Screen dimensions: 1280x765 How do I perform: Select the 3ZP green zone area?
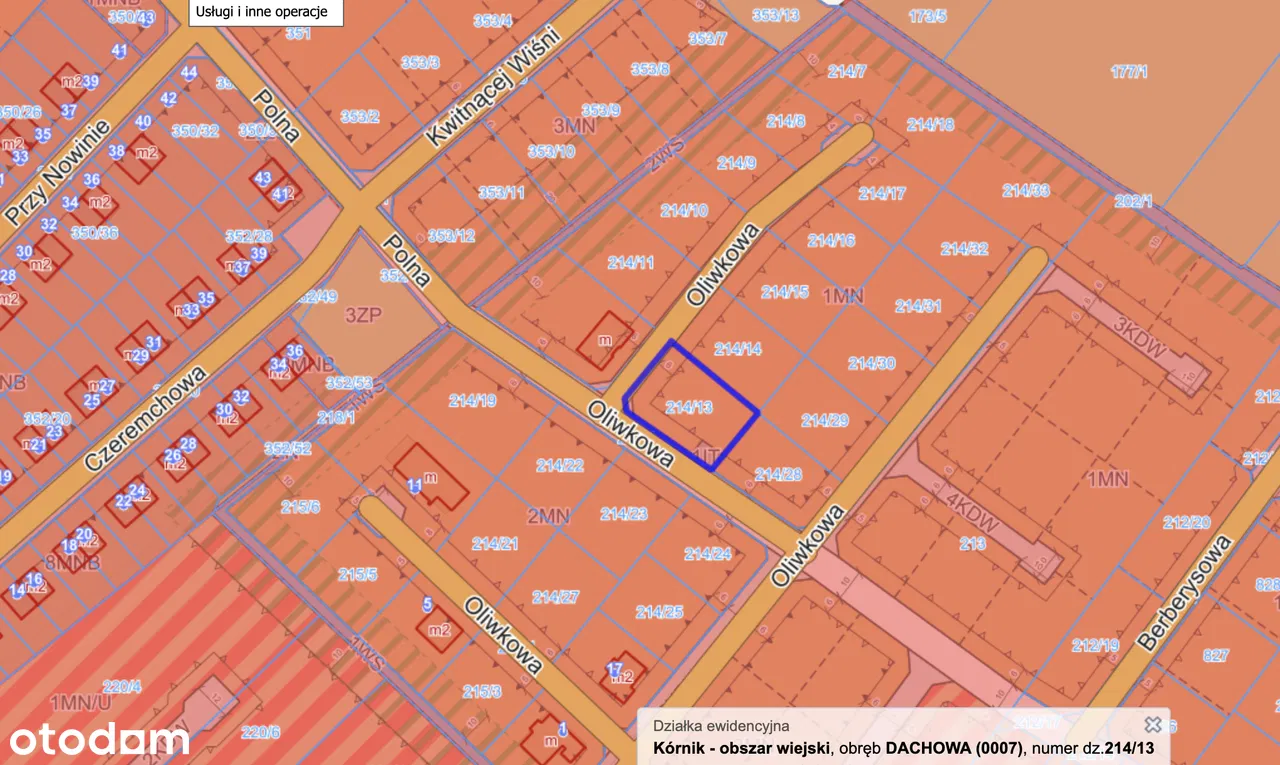(x=365, y=315)
